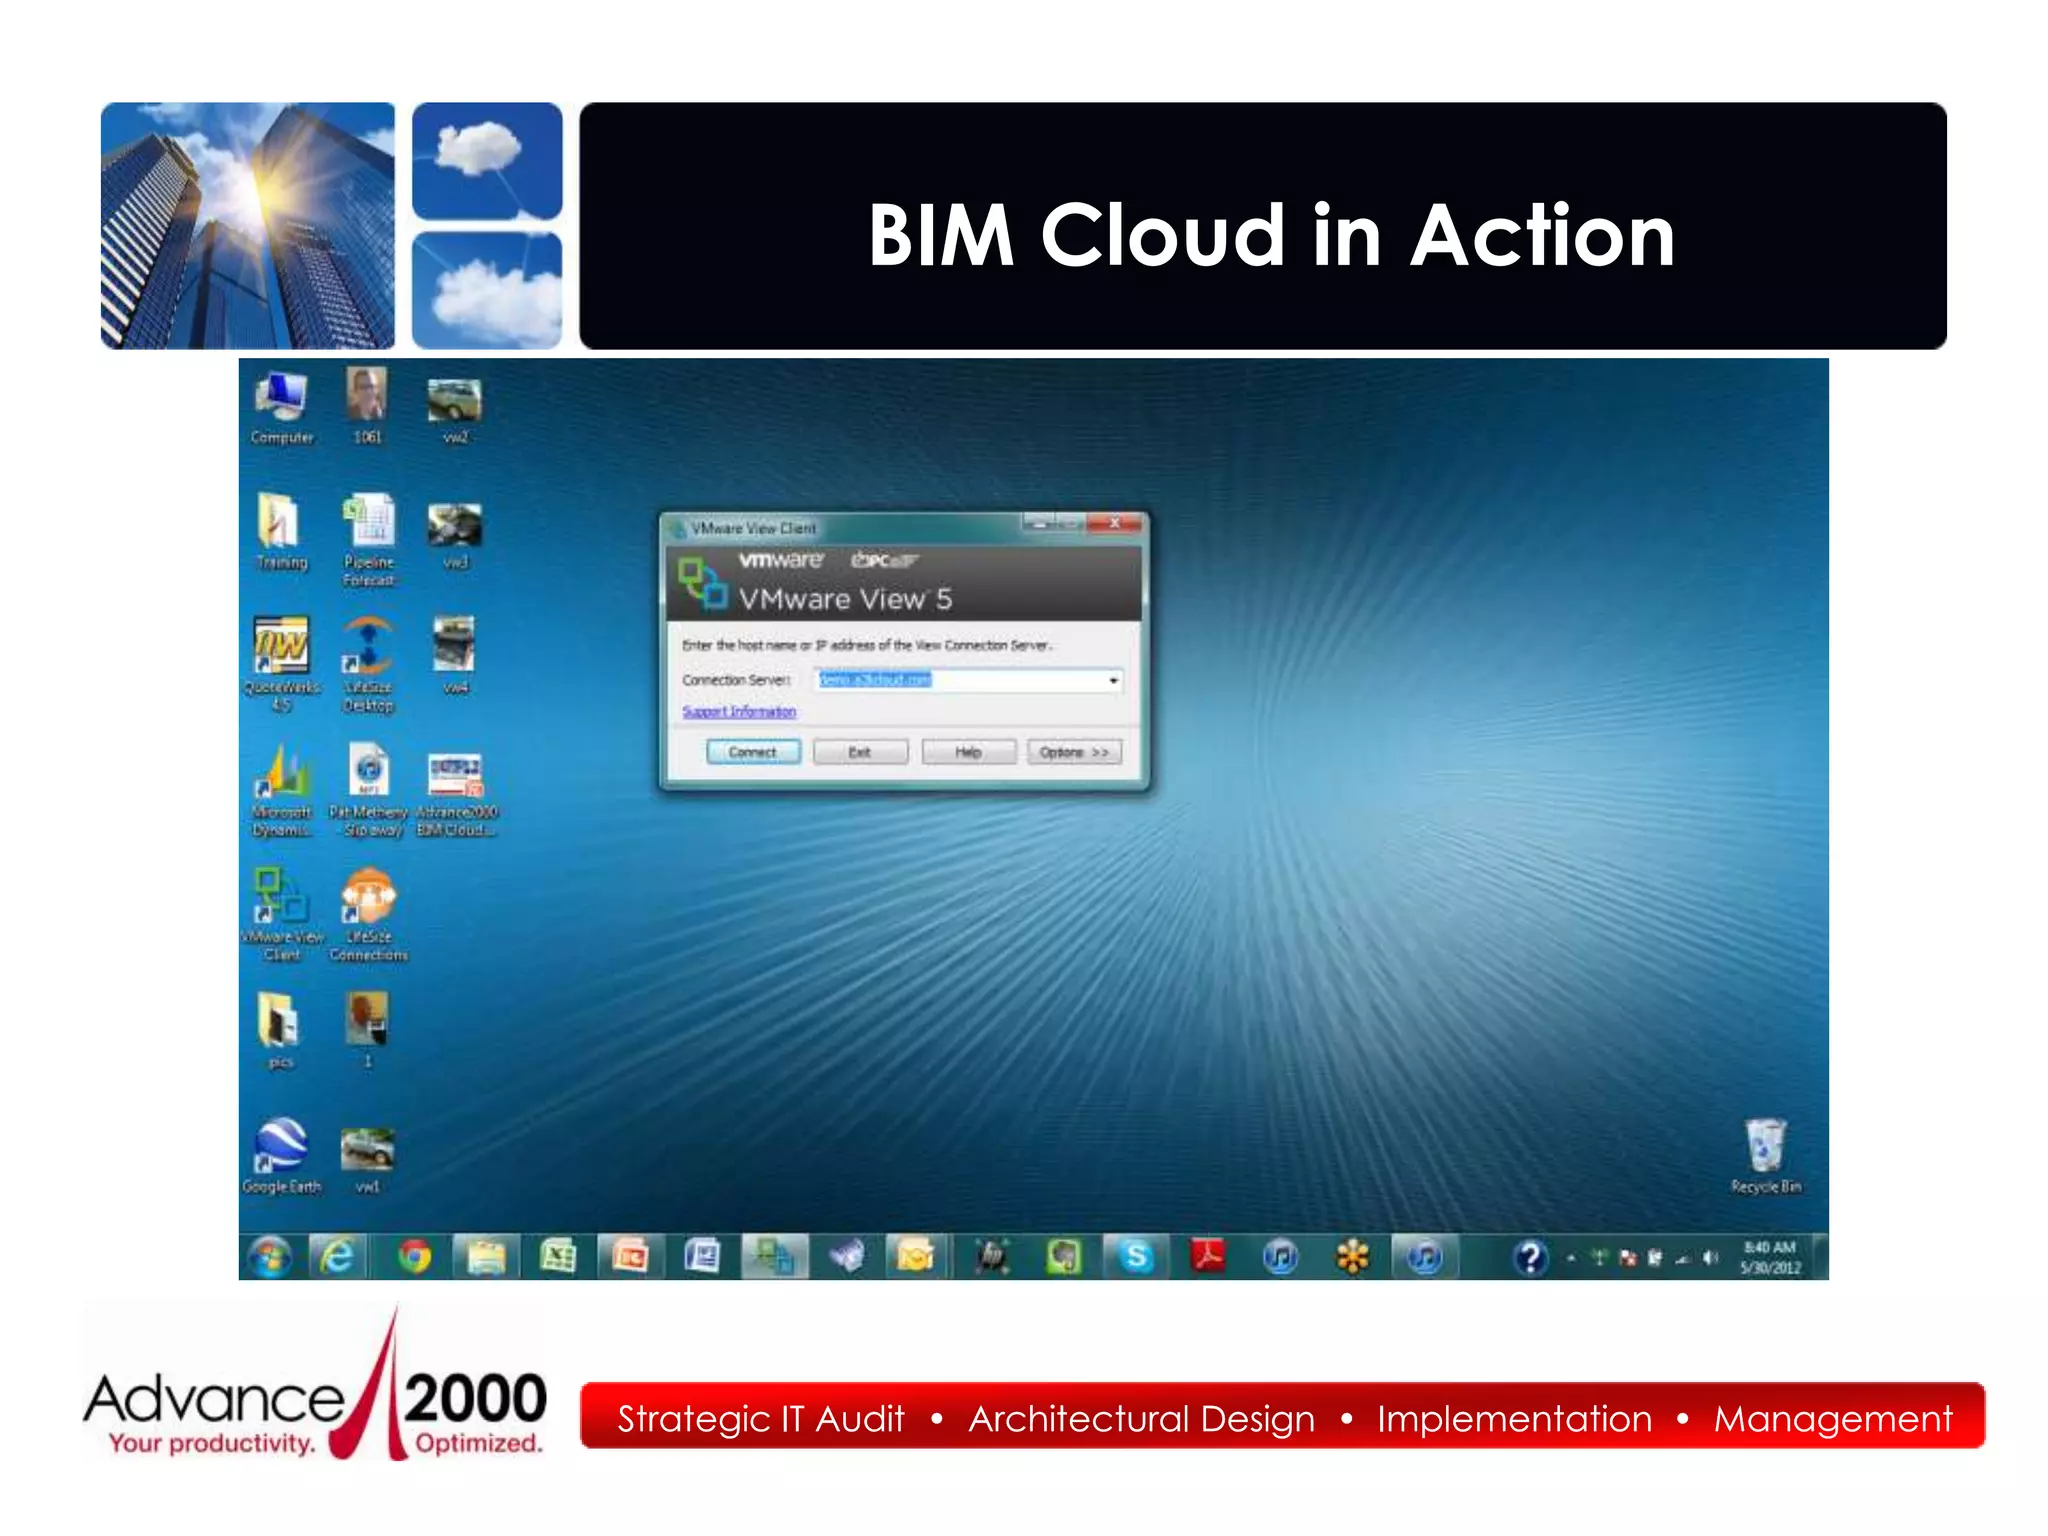Open Outlook from the taskbar
The image size is (2048, 1536).
(x=916, y=1256)
